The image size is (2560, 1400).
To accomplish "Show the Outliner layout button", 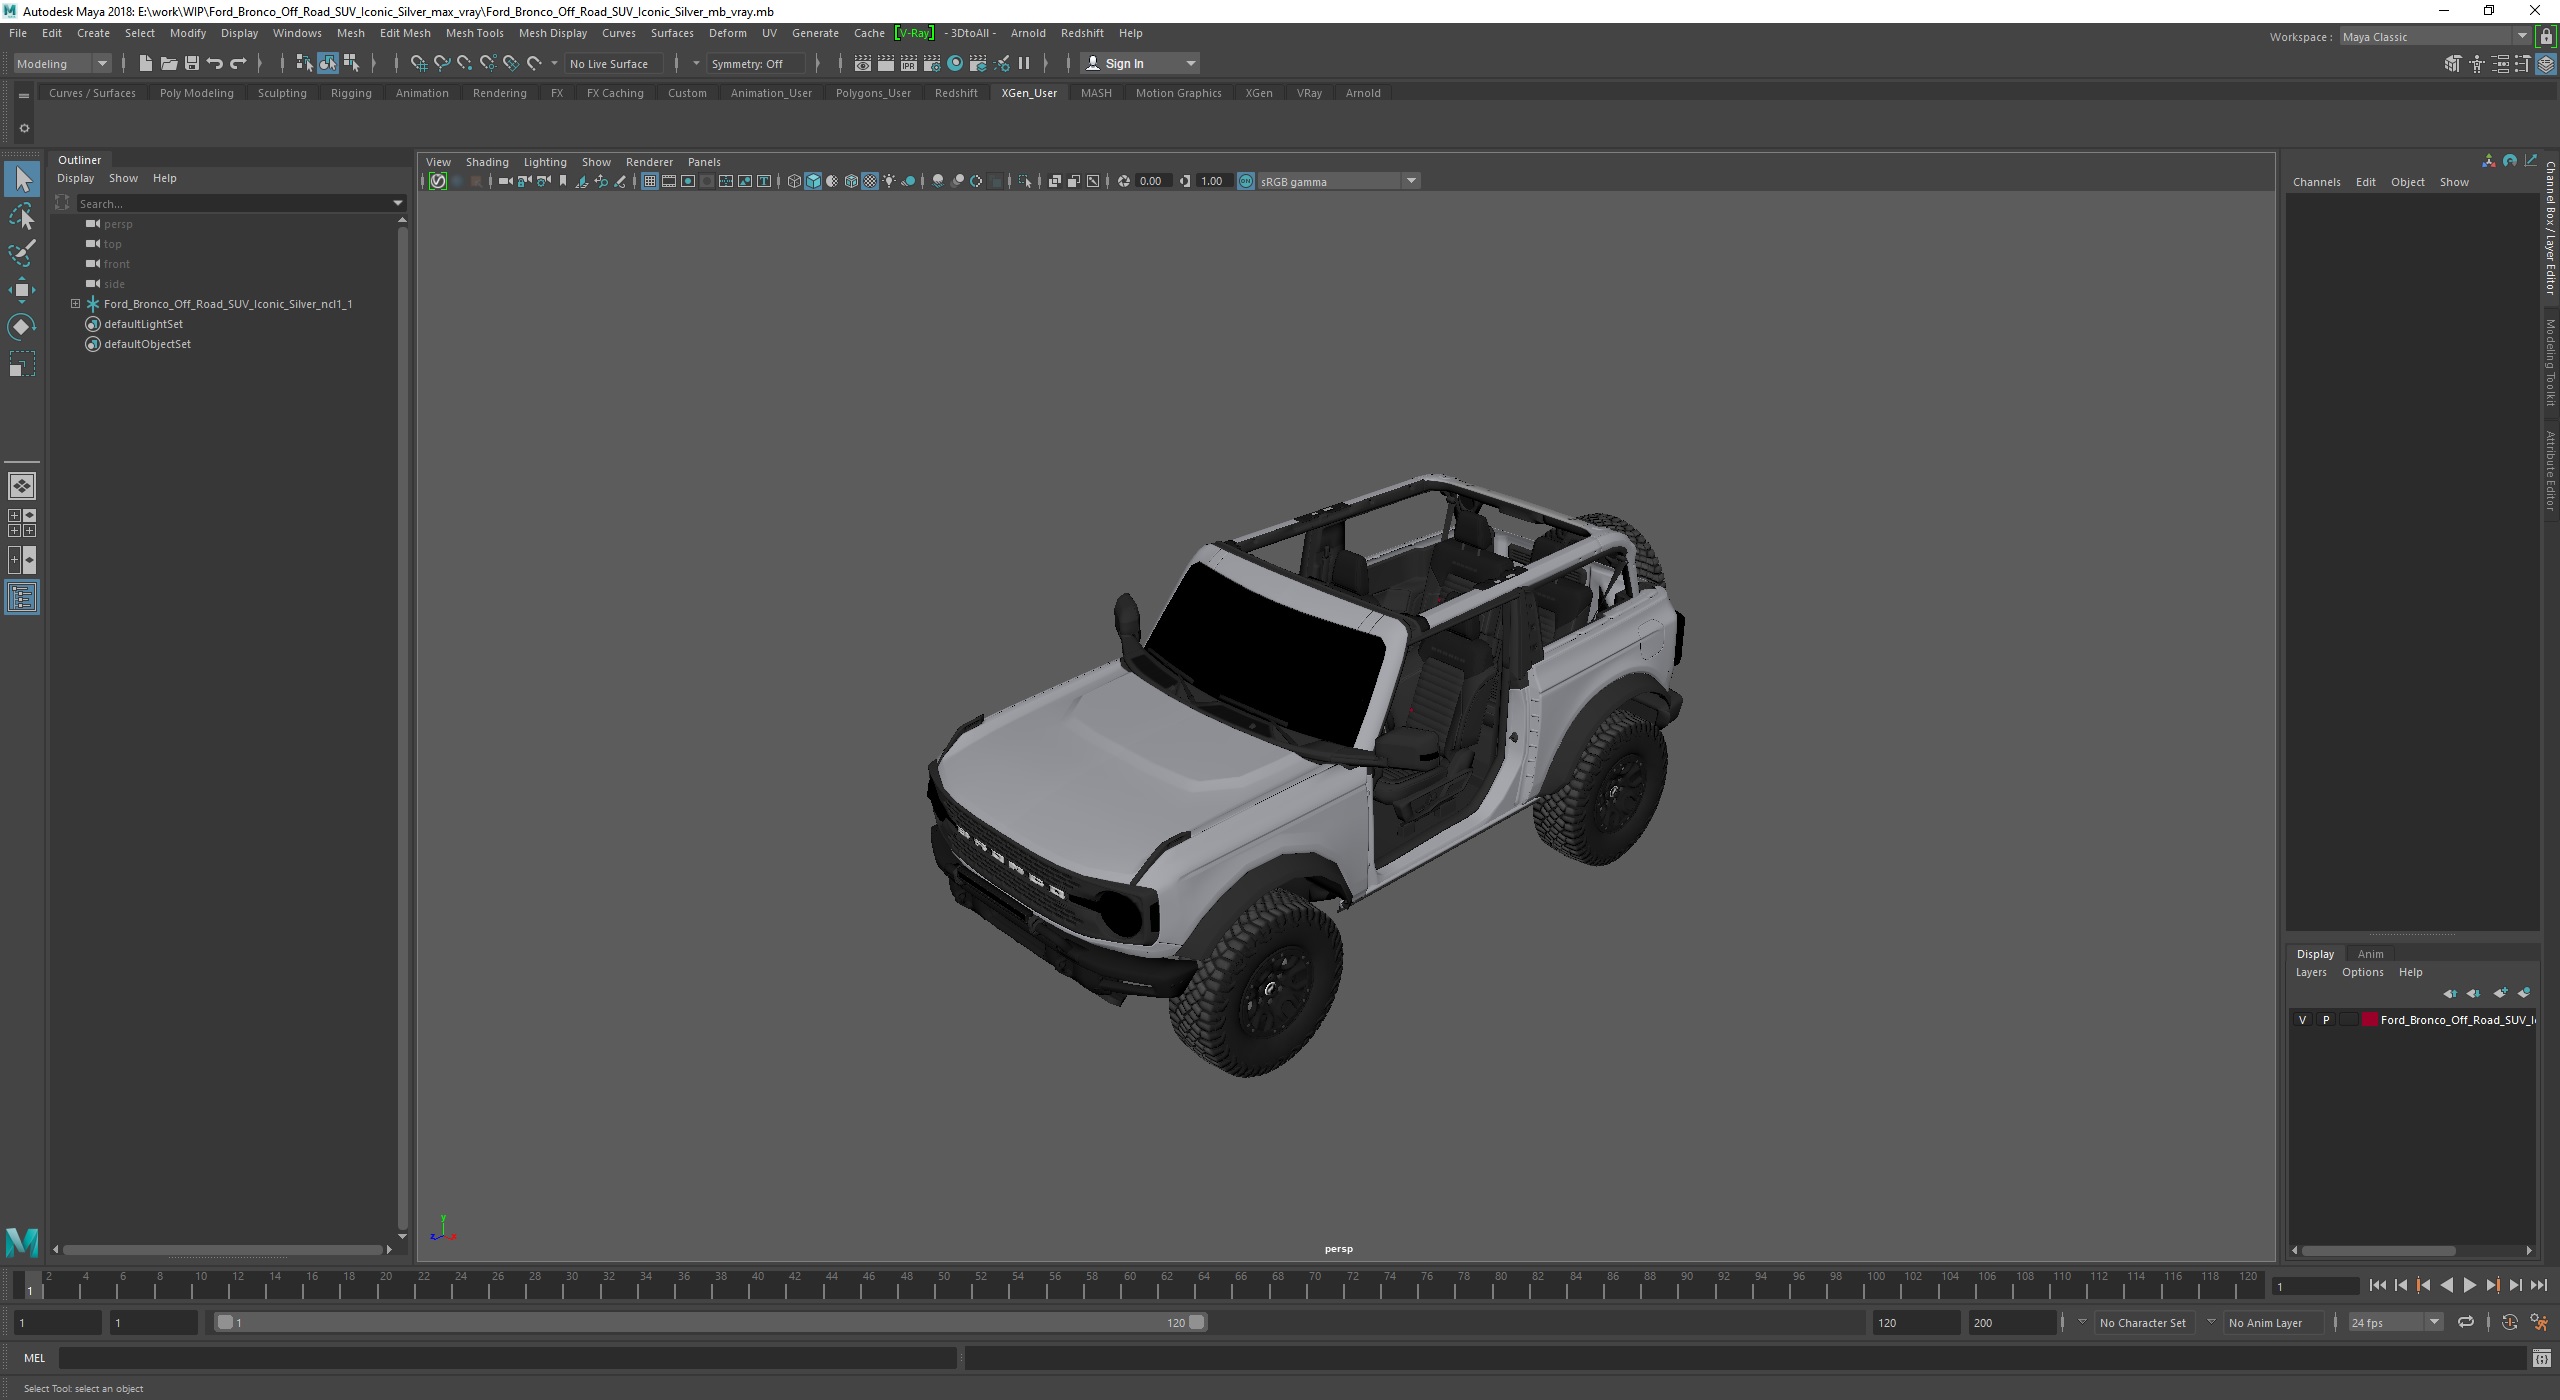I will coord(22,598).
